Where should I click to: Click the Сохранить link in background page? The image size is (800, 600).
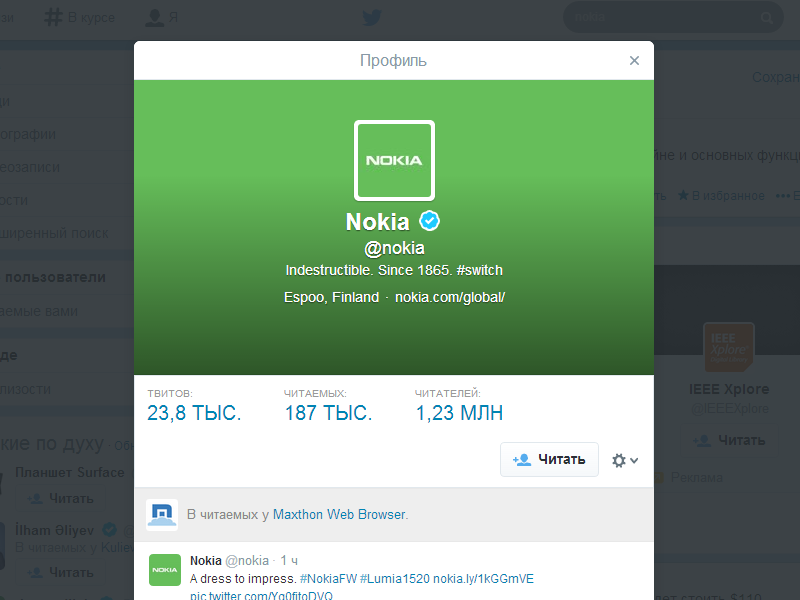tap(776, 77)
